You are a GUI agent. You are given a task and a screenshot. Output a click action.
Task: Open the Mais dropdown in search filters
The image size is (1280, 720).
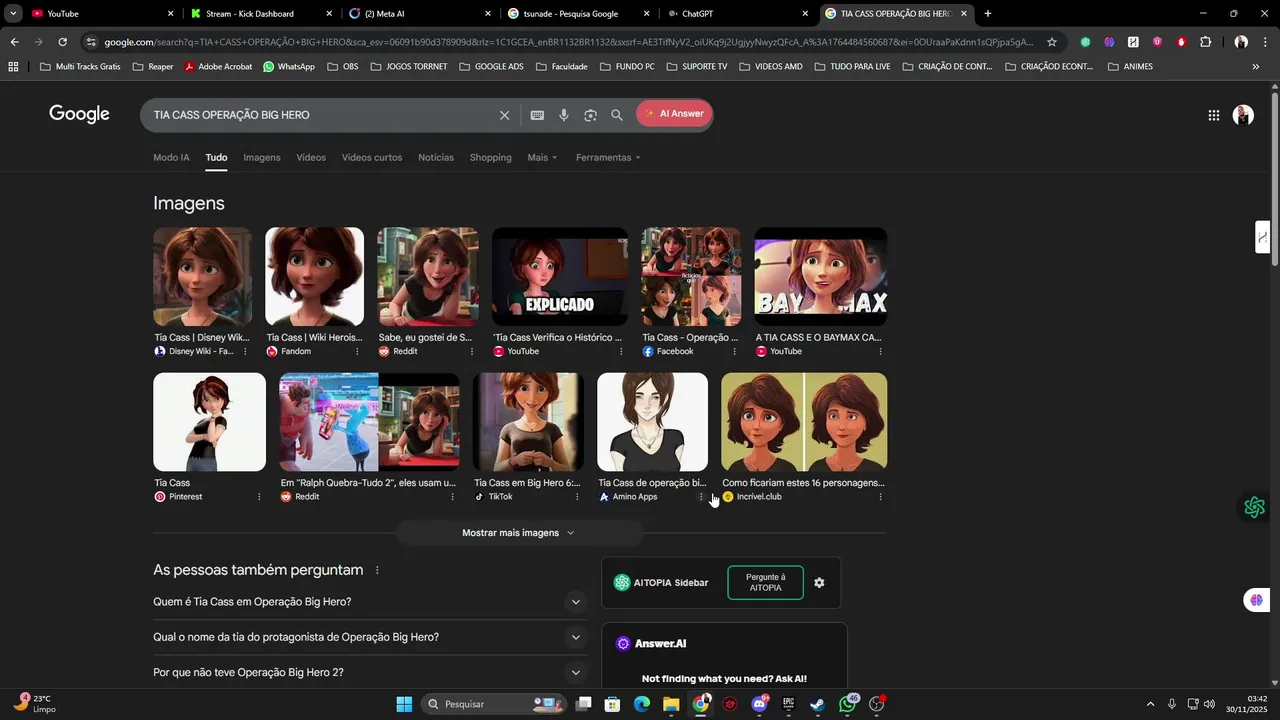542,158
